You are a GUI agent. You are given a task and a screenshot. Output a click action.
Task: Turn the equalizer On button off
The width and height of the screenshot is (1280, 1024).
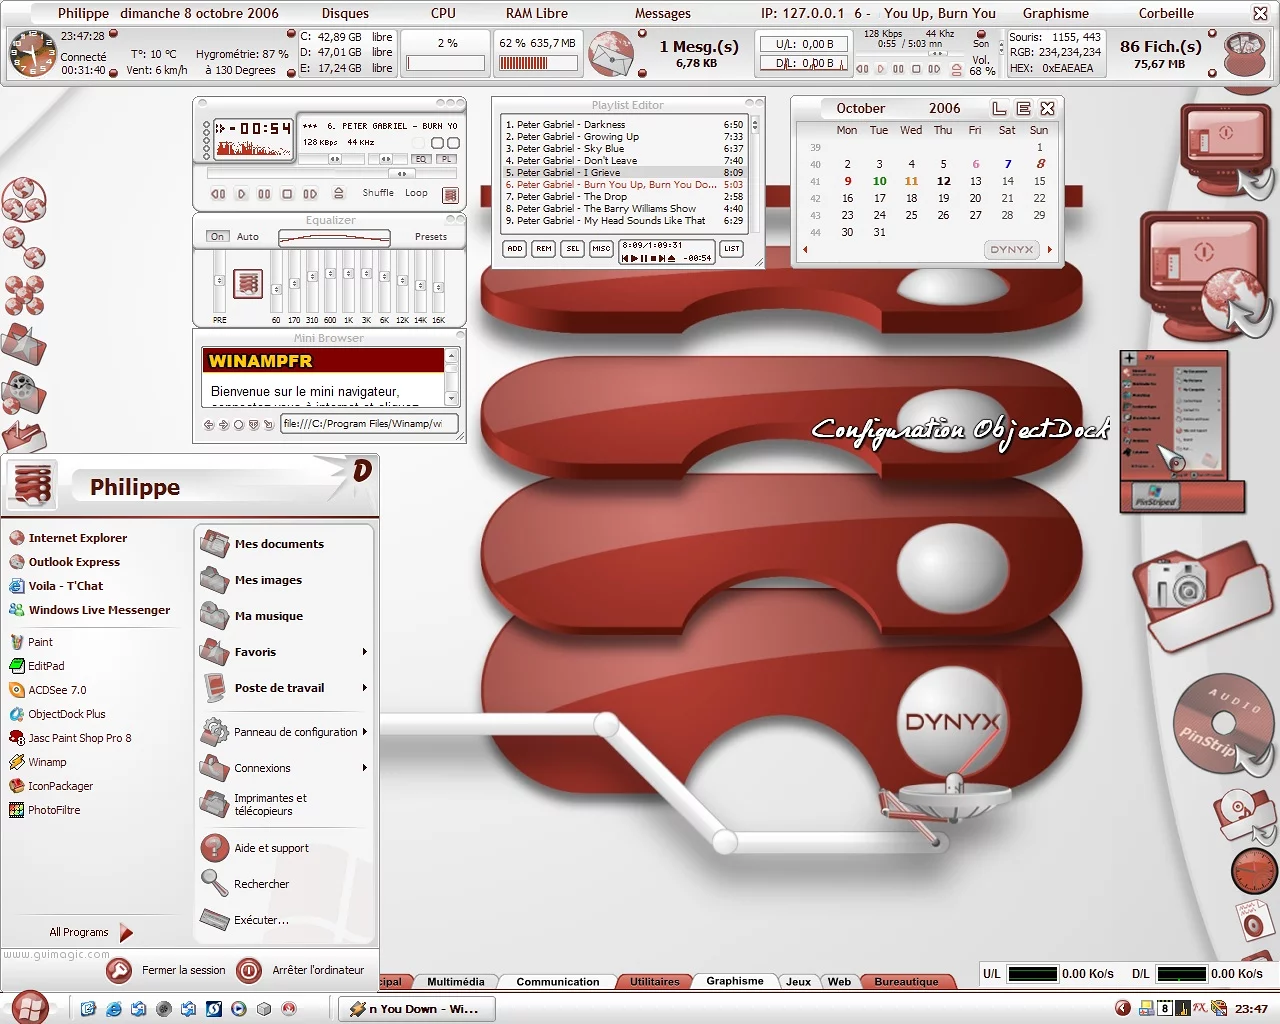pos(217,237)
